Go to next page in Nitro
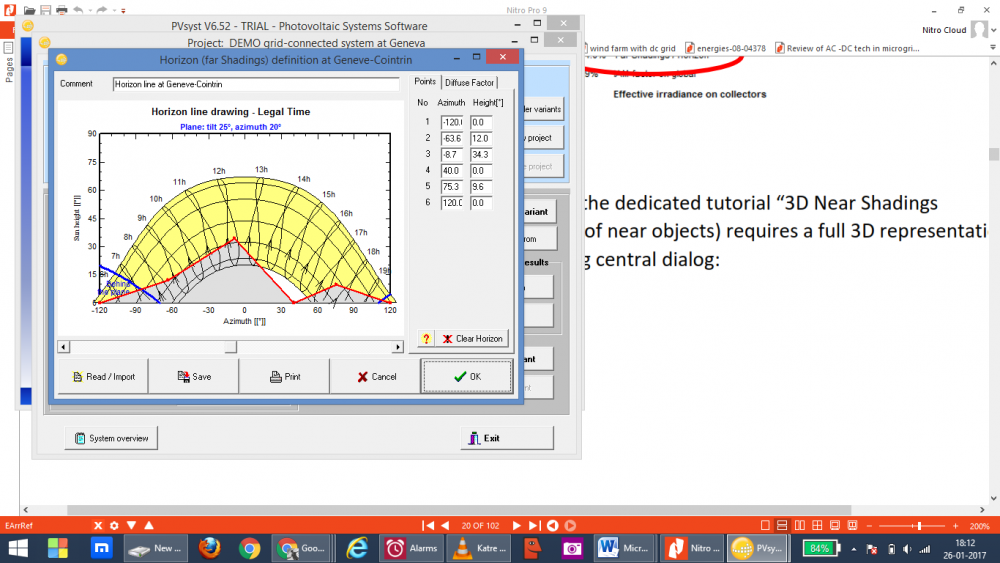 point(517,525)
